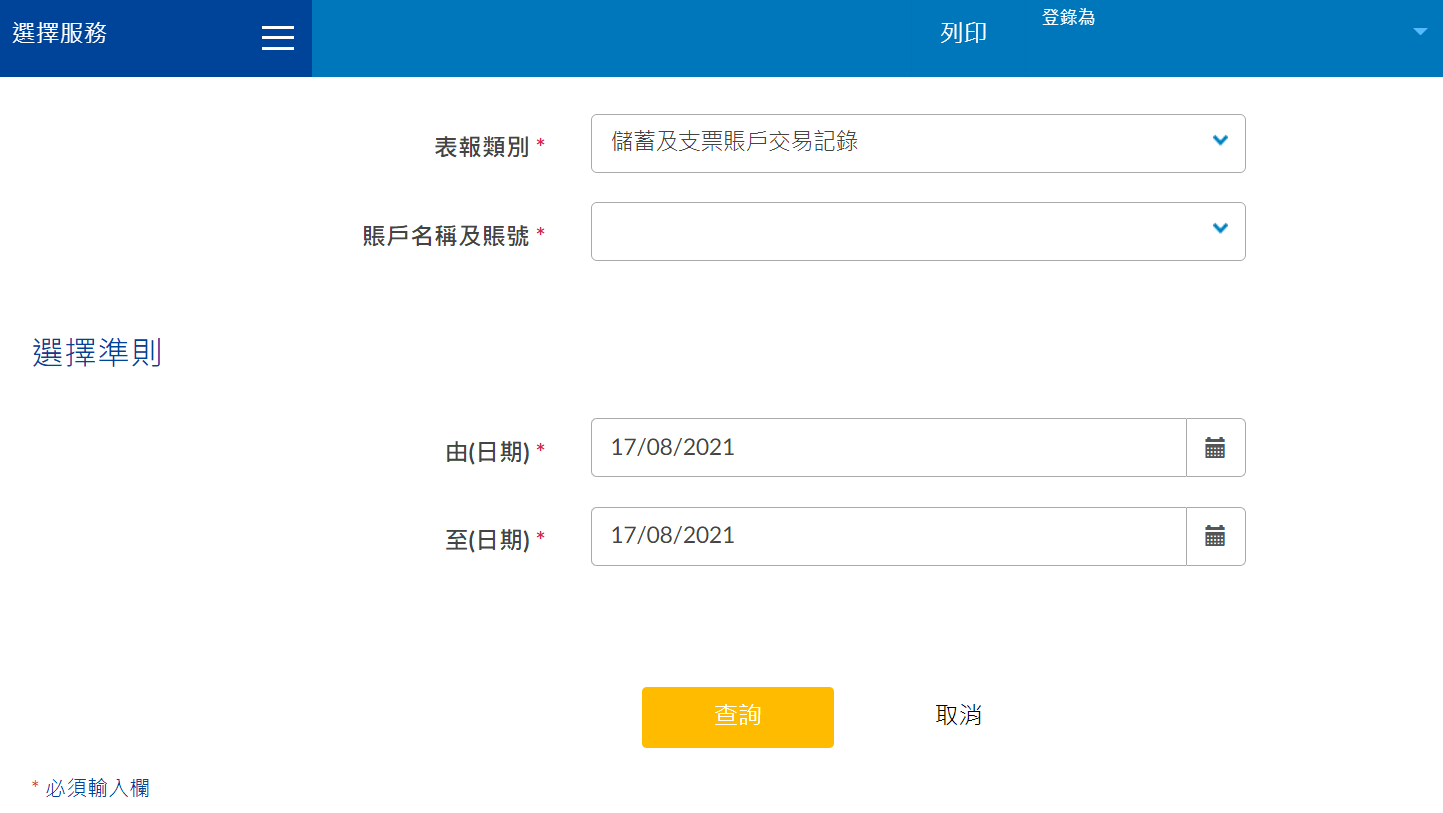Click the 取消 button
The height and width of the screenshot is (813, 1443).
tap(958, 715)
